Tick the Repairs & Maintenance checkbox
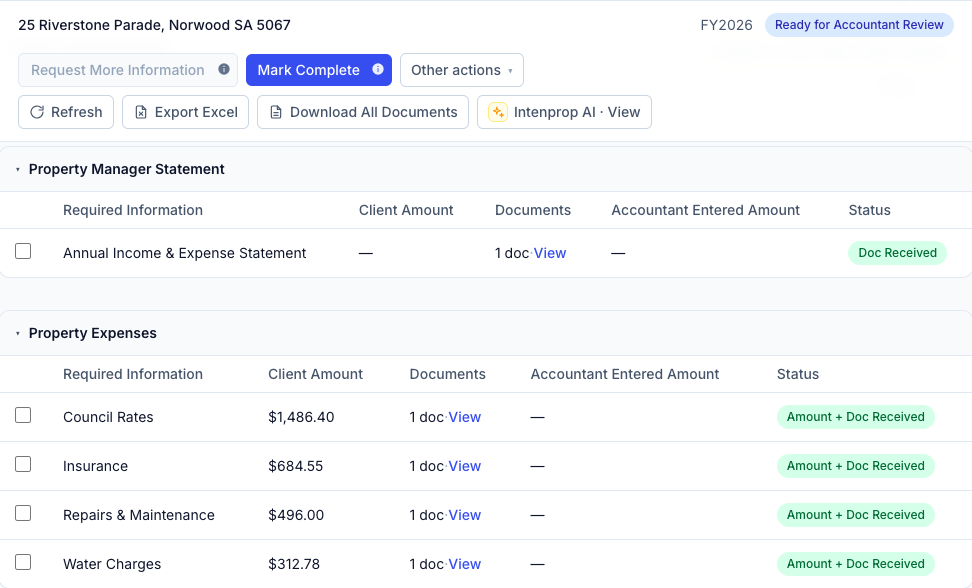Screen dimensions: 972x588 tap(23, 513)
